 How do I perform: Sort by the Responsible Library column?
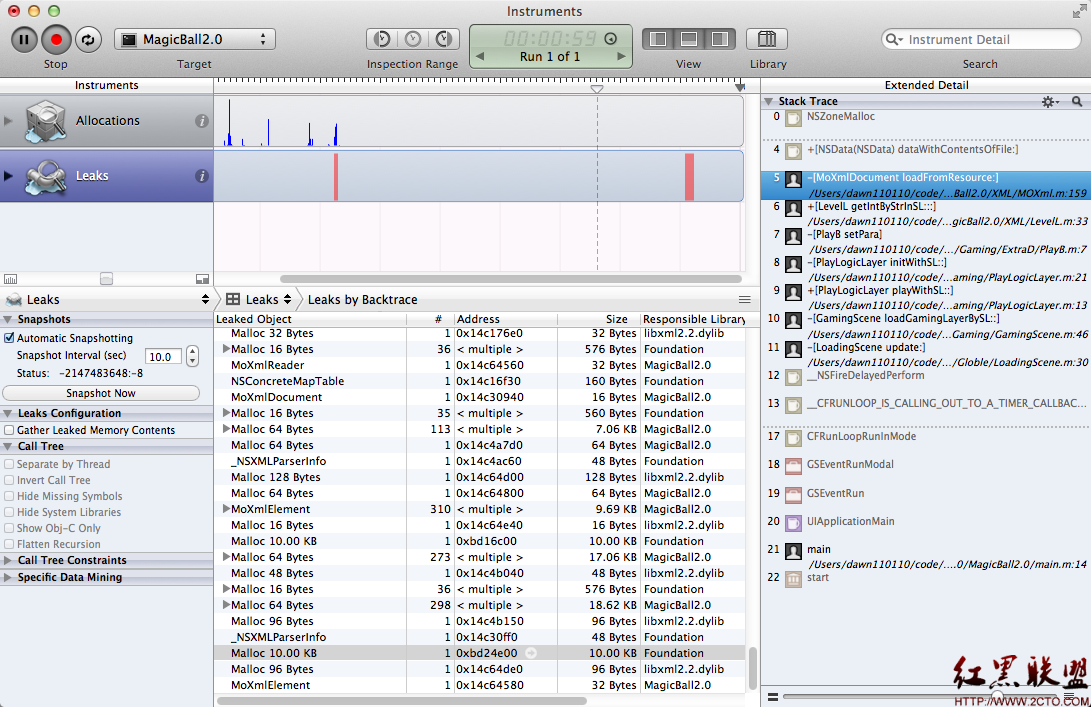point(693,319)
